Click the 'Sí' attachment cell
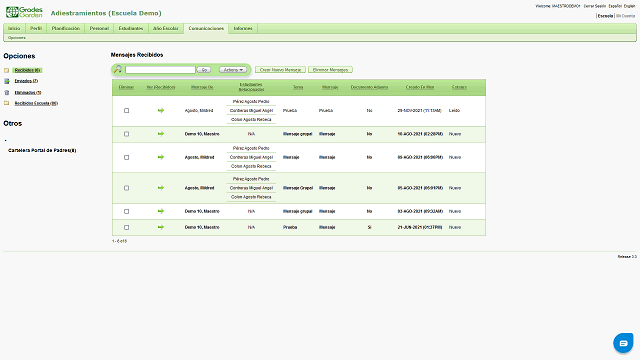This screenshot has width=640, height=360. pyautogui.click(x=369, y=227)
